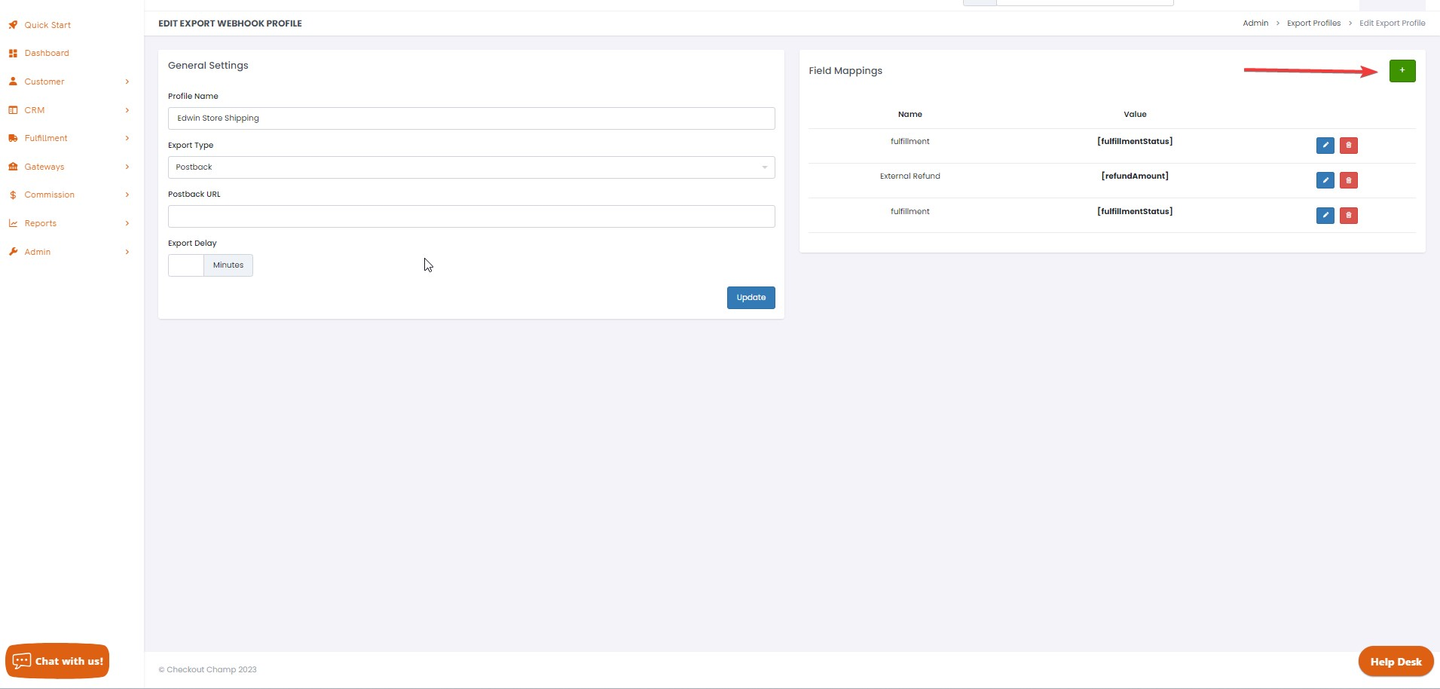The width and height of the screenshot is (1440, 689).
Task: Click the Commission dollar icon
Action: coord(13,195)
